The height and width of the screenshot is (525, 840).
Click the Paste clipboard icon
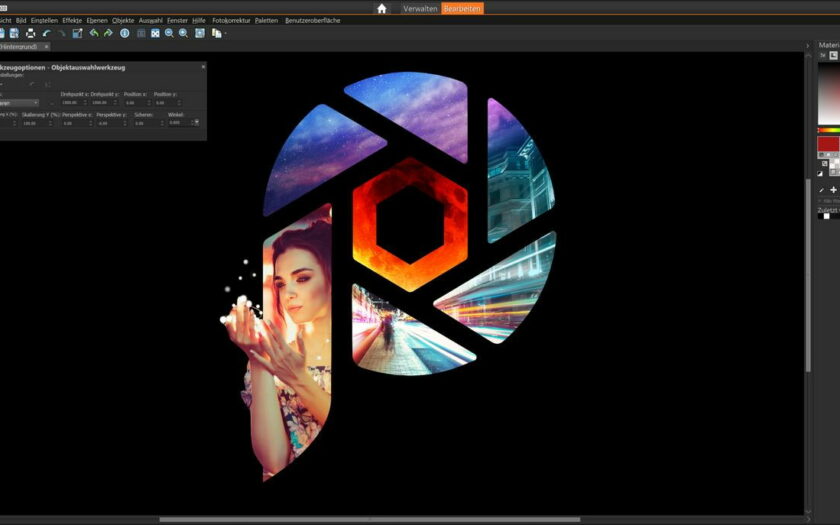[216, 33]
